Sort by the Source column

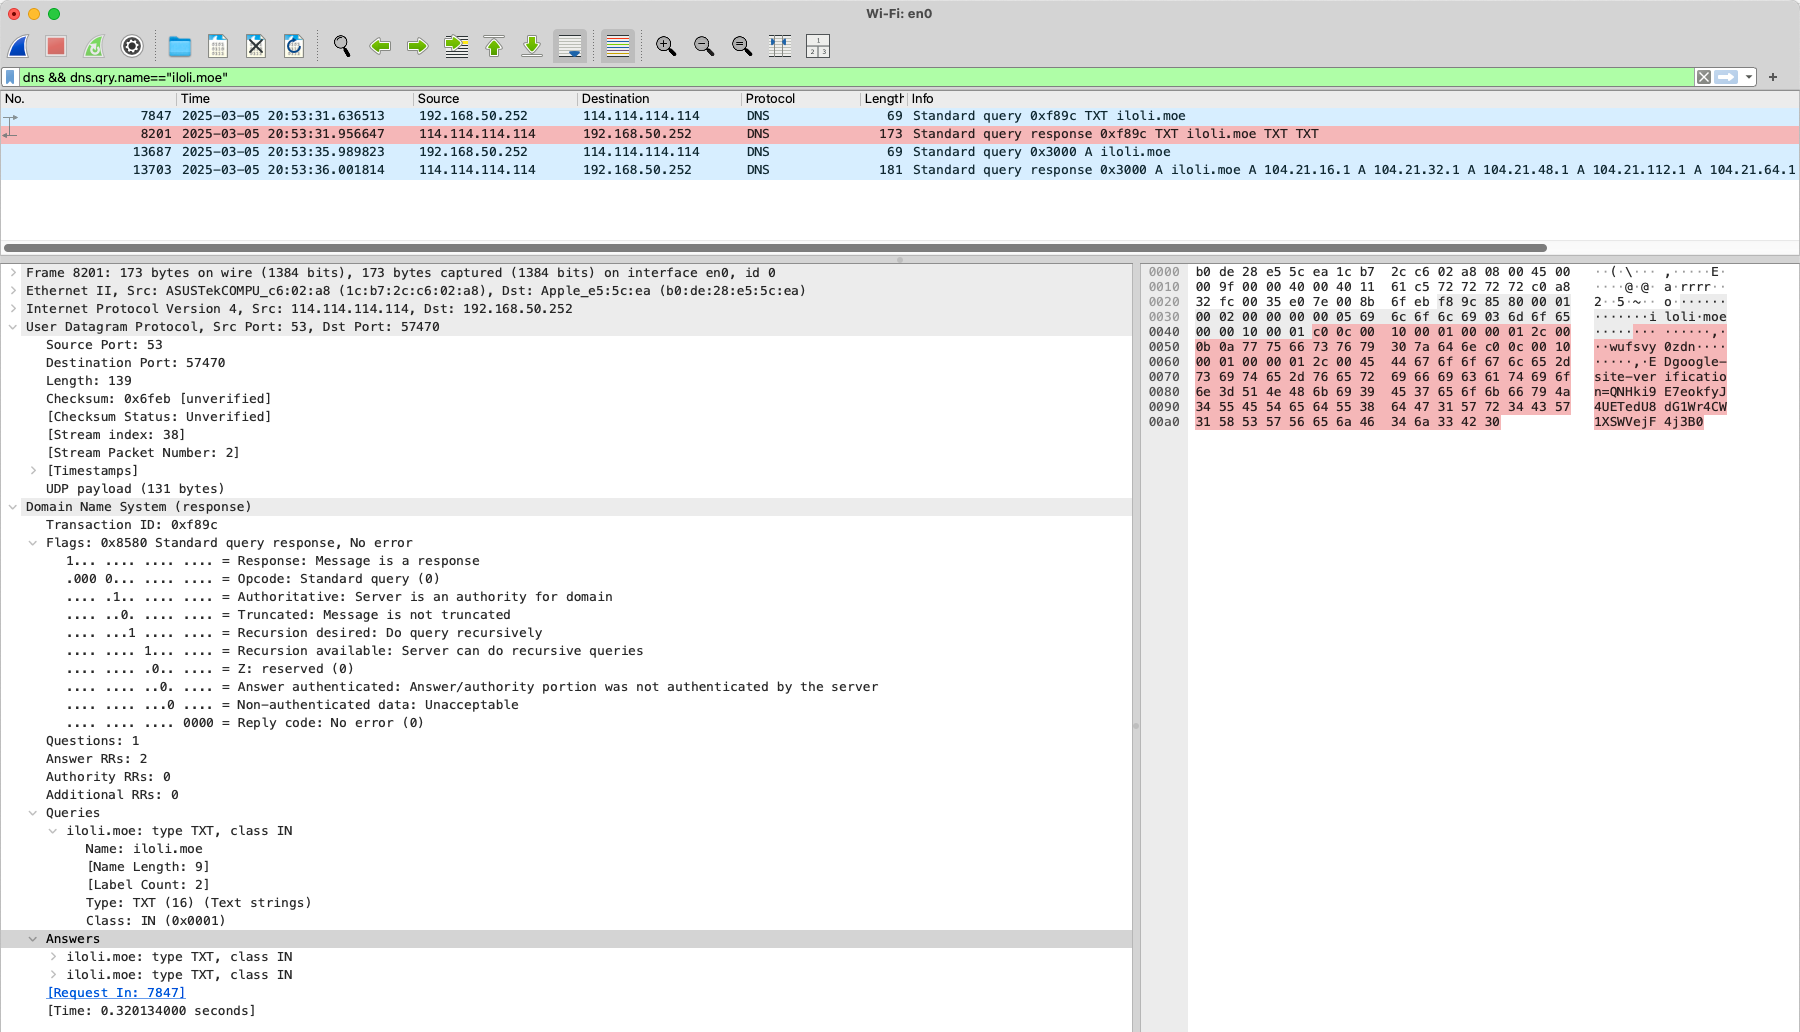[x=495, y=99]
